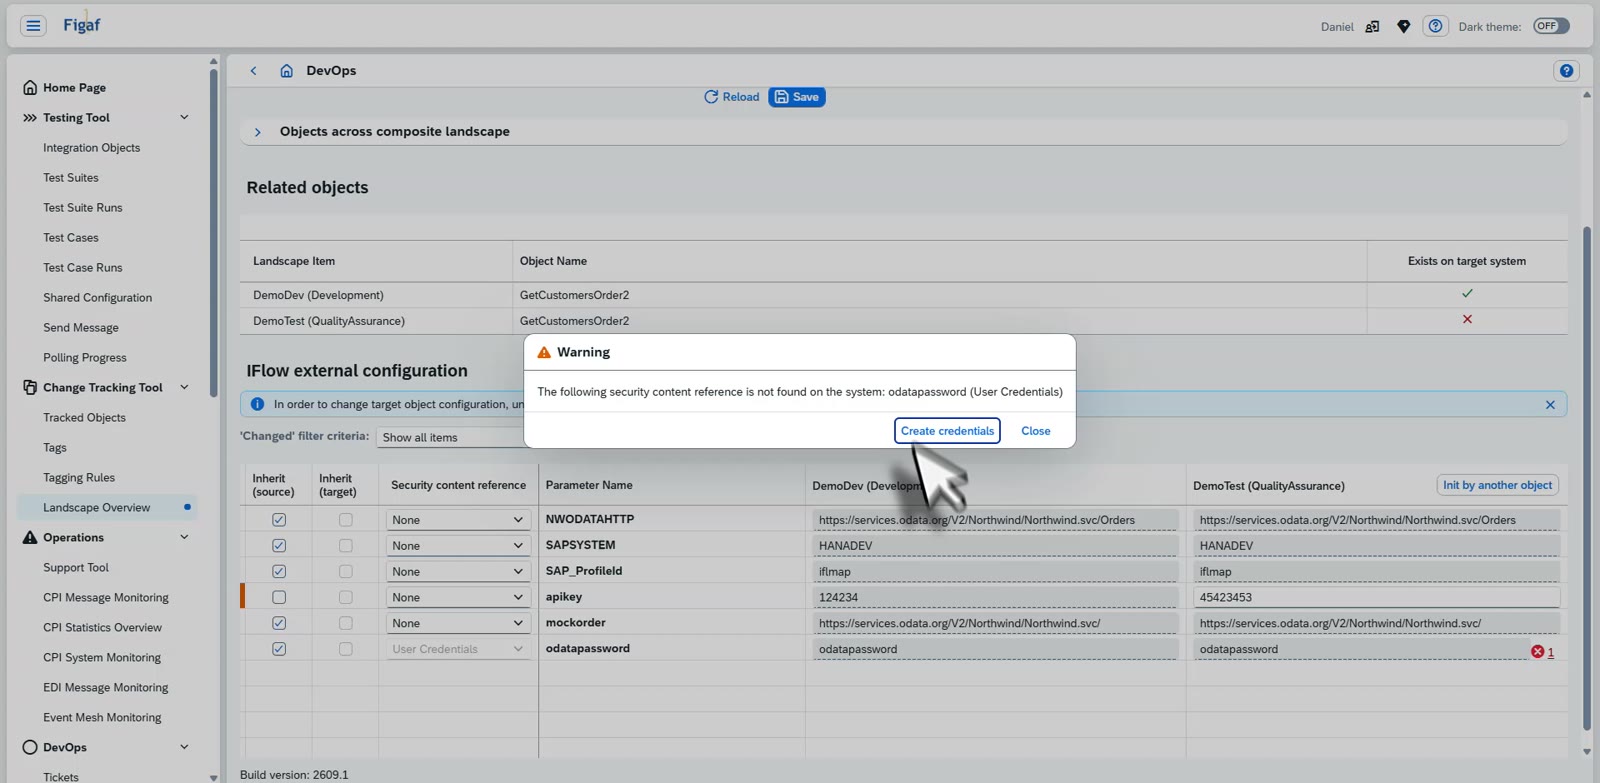This screenshot has width=1600, height=783.
Task: Open Home Page in sidebar
Action: coord(74,88)
